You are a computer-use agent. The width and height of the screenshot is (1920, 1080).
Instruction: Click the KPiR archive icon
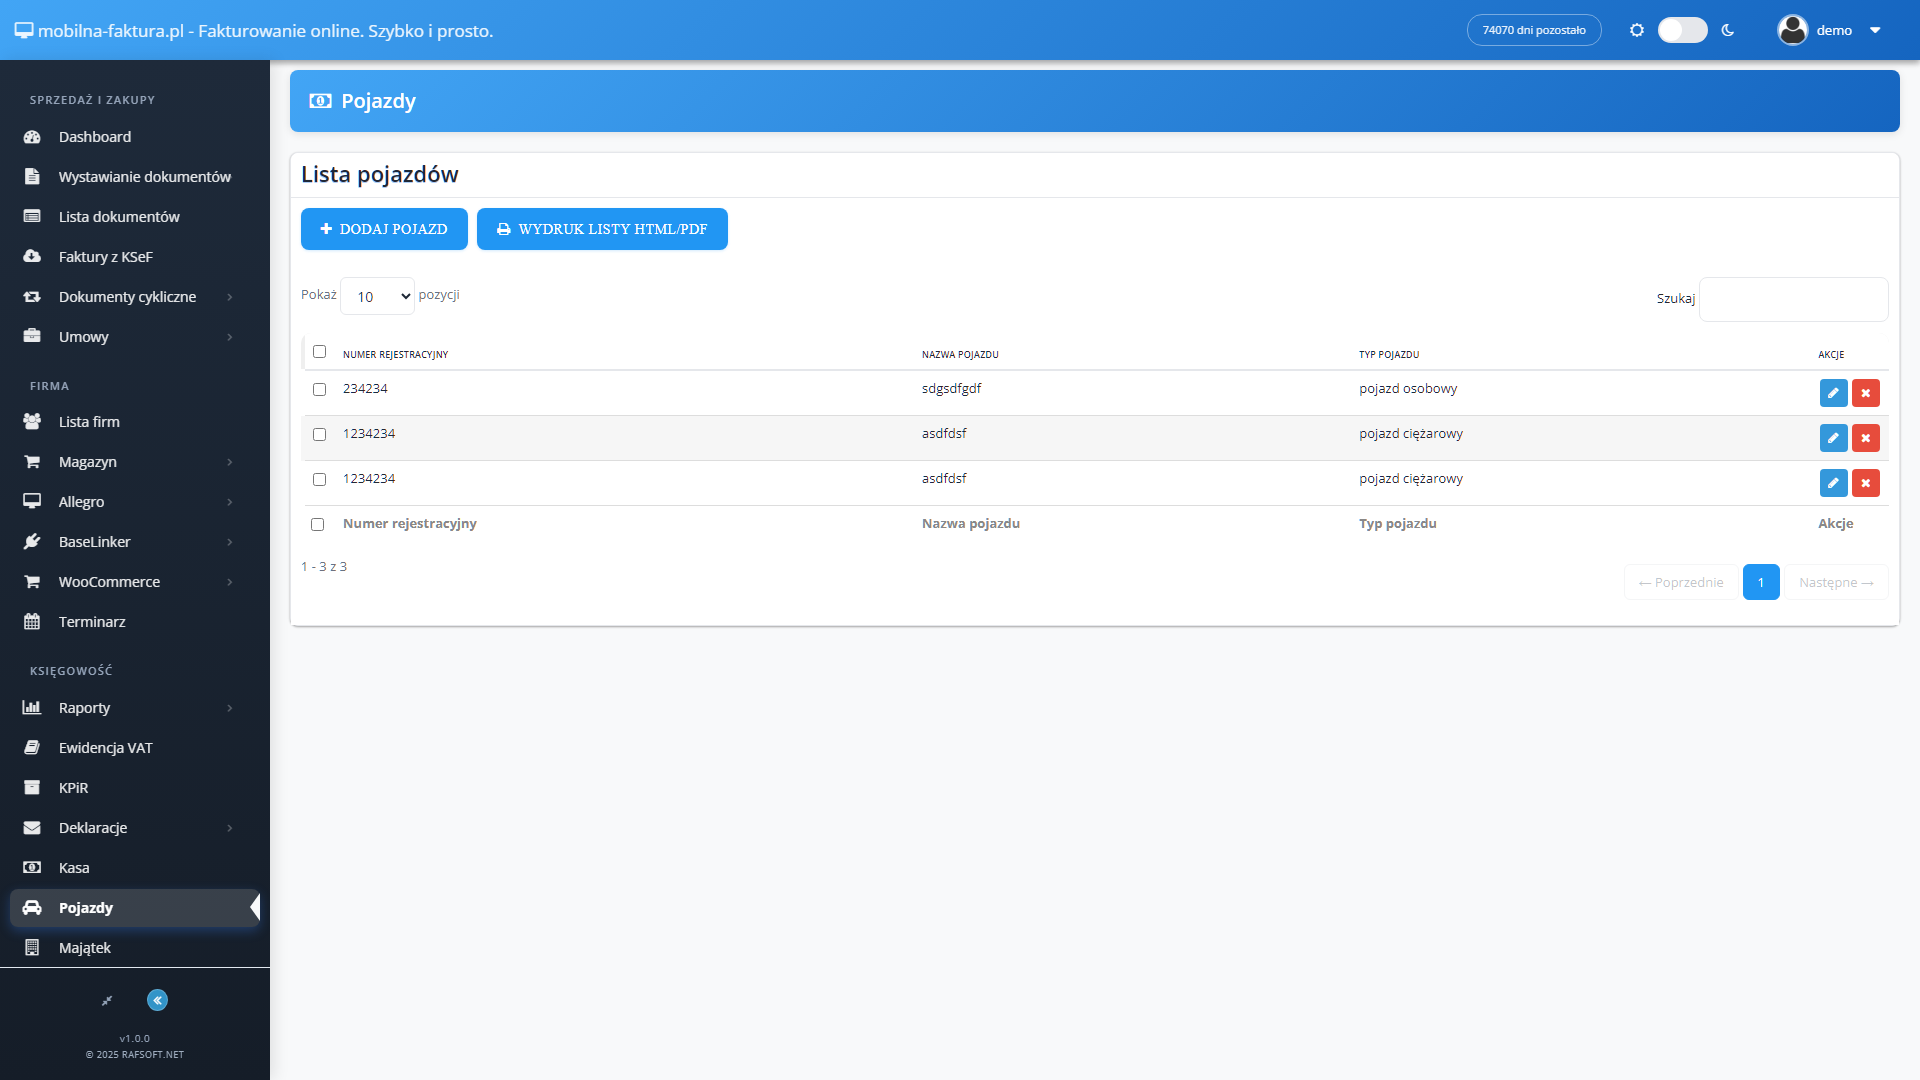point(32,788)
